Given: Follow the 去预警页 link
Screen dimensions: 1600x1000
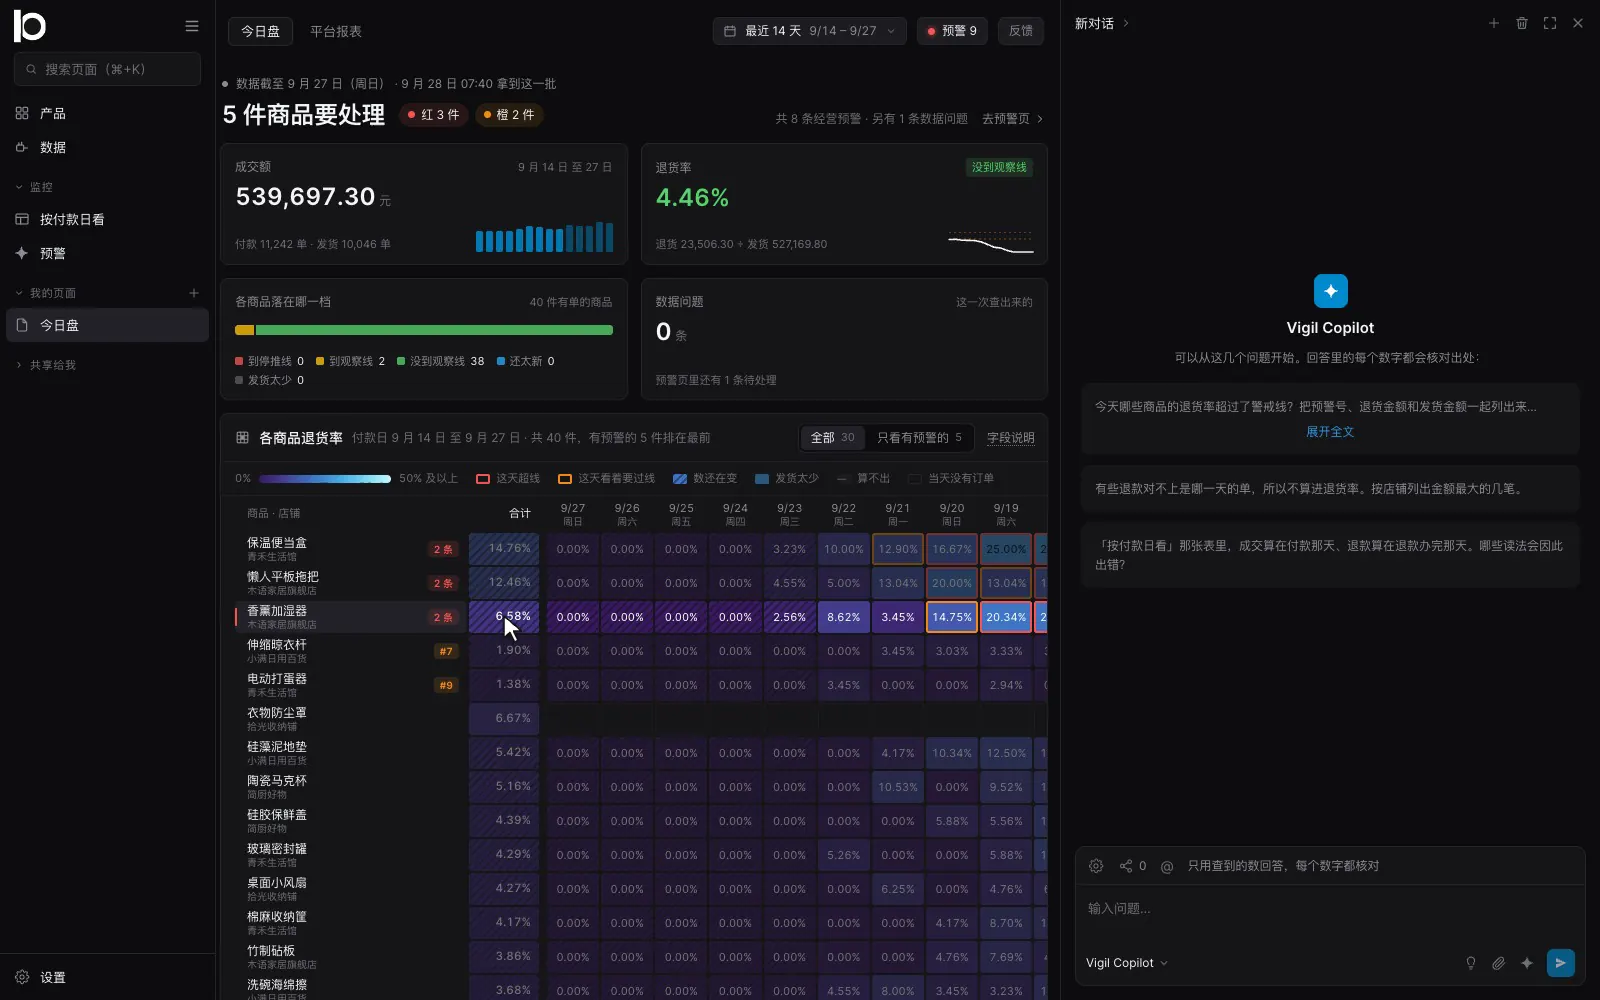Looking at the screenshot, I should [1013, 119].
